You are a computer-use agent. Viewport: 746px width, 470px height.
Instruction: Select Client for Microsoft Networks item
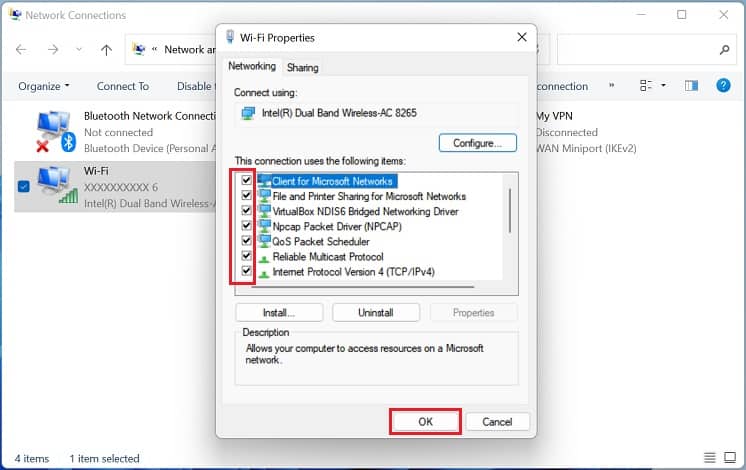click(x=332, y=181)
